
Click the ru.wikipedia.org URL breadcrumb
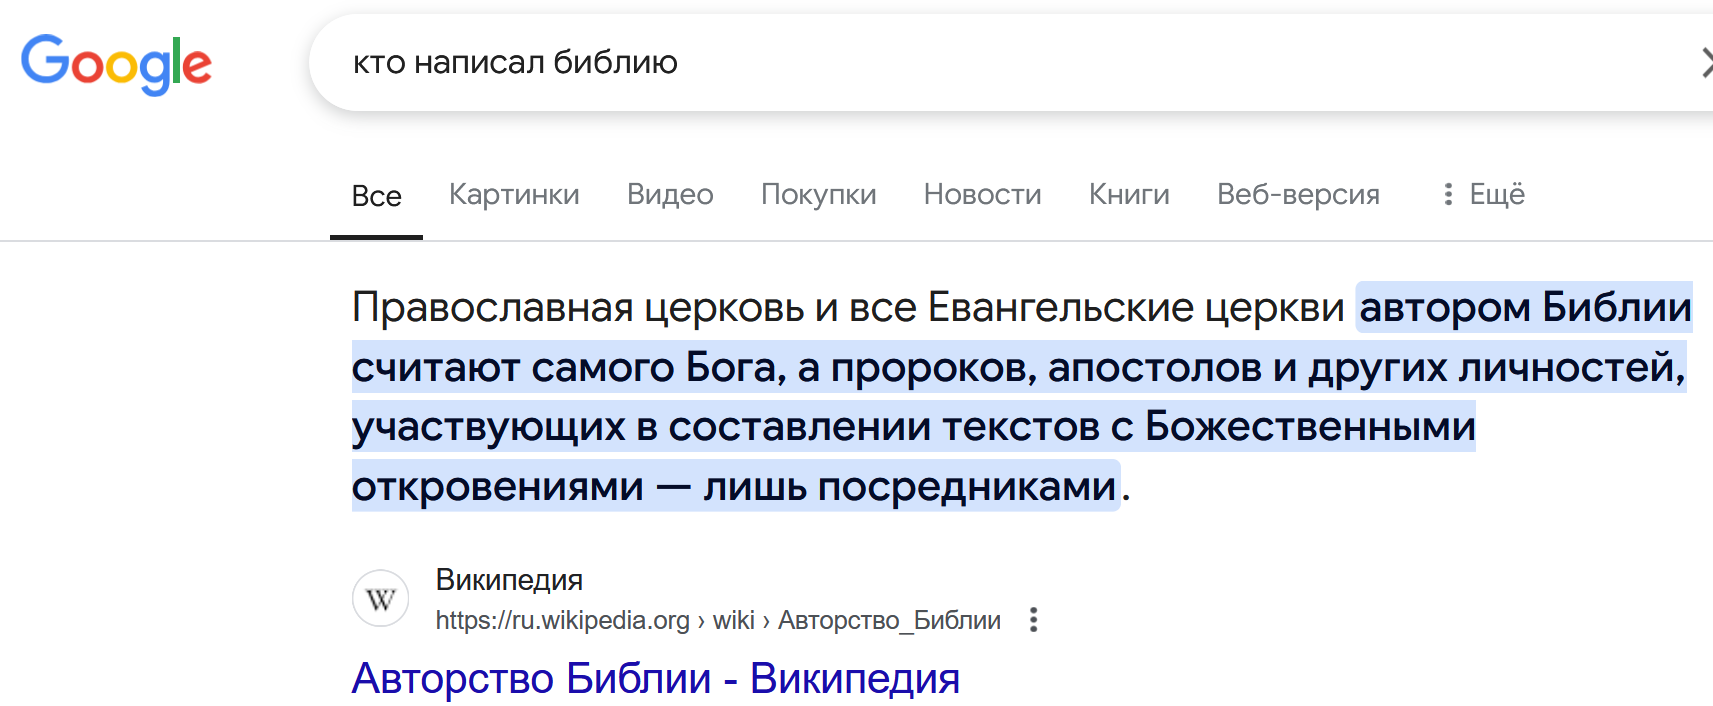click(563, 620)
